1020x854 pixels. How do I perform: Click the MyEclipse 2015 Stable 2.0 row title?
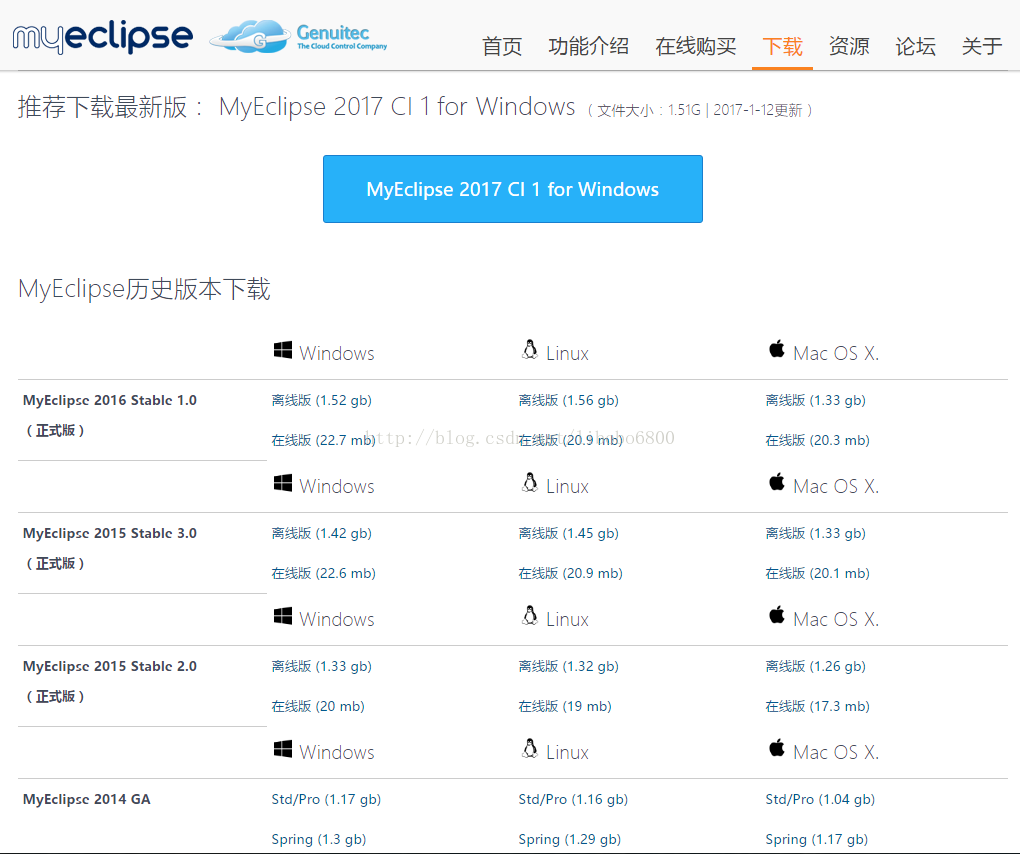[110, 667]
